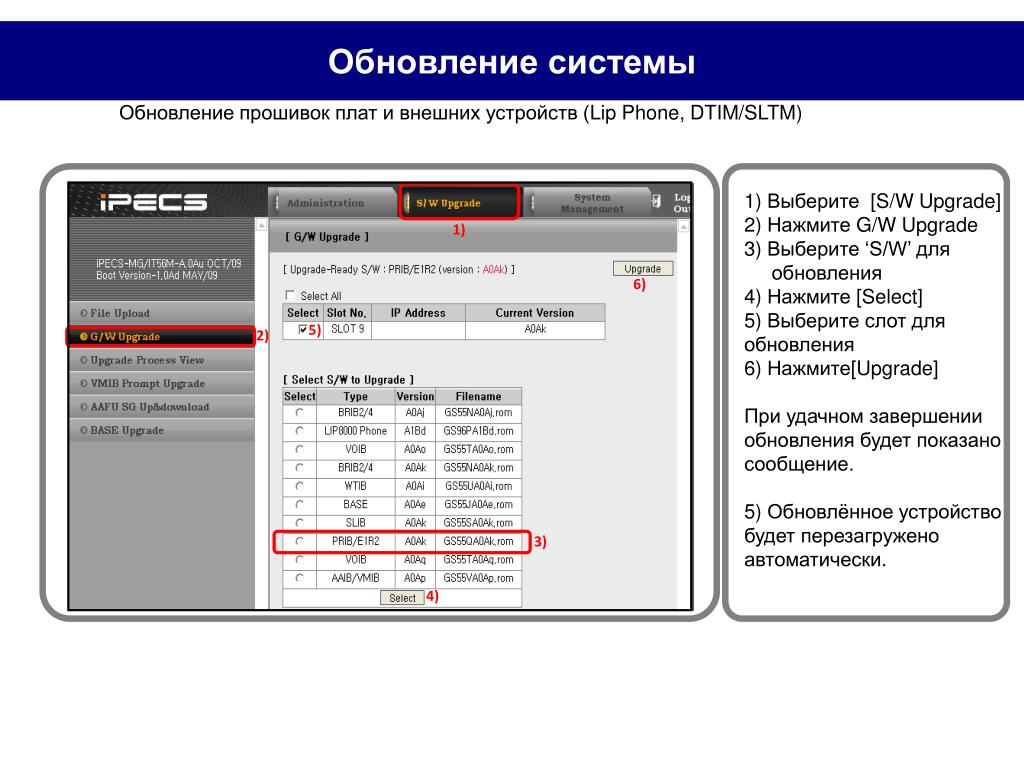Click the GS55NA0Aj.rom filename
This screenshot has width=1024, height=768.
[479, 413]
